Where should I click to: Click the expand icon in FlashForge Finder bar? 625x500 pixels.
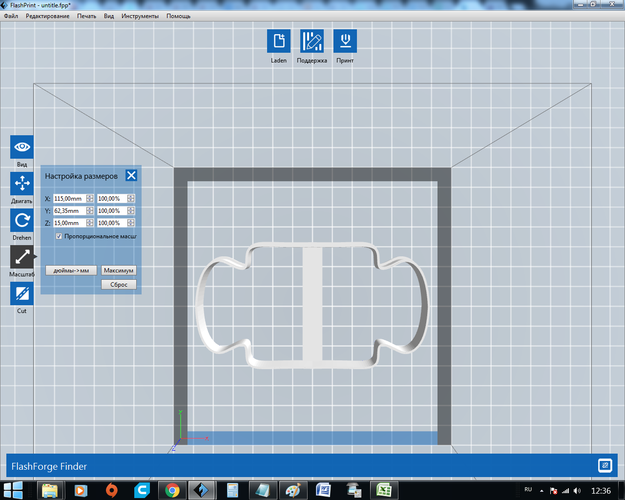click(605, 465)
